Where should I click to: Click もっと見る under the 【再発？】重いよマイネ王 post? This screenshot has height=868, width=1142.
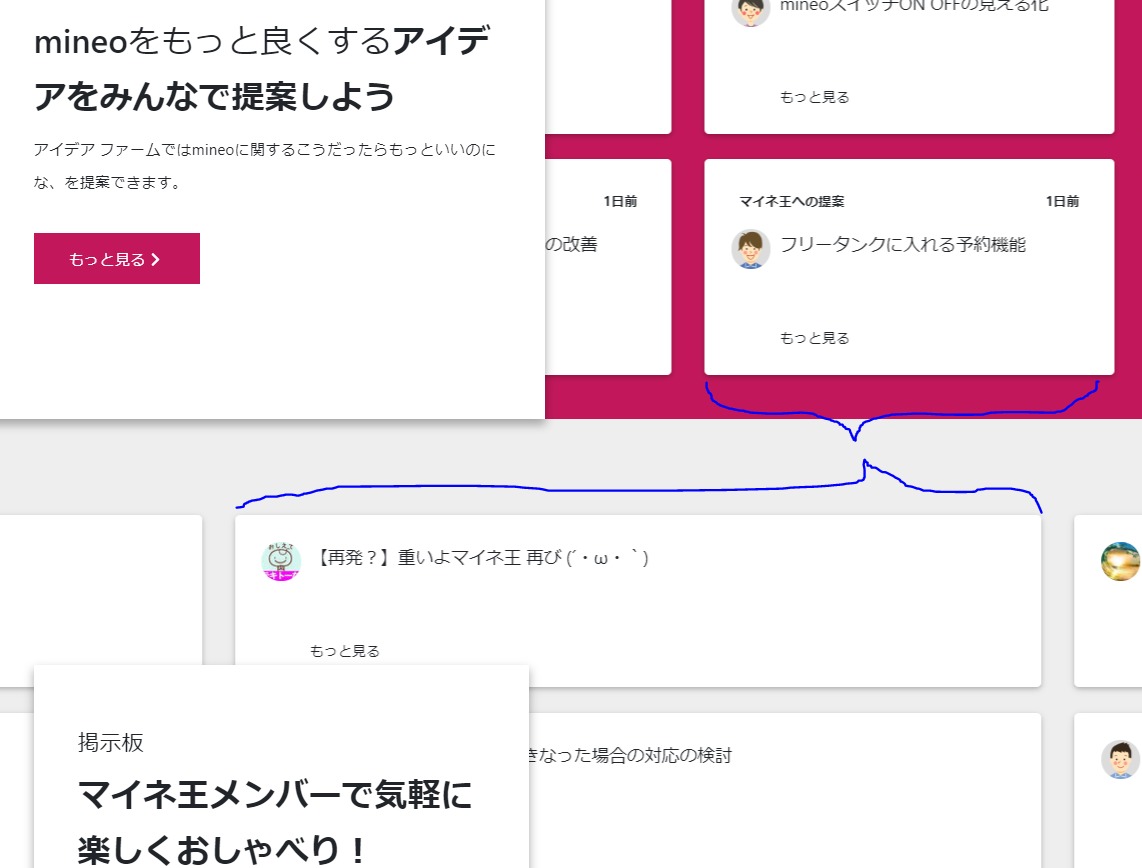344,651
